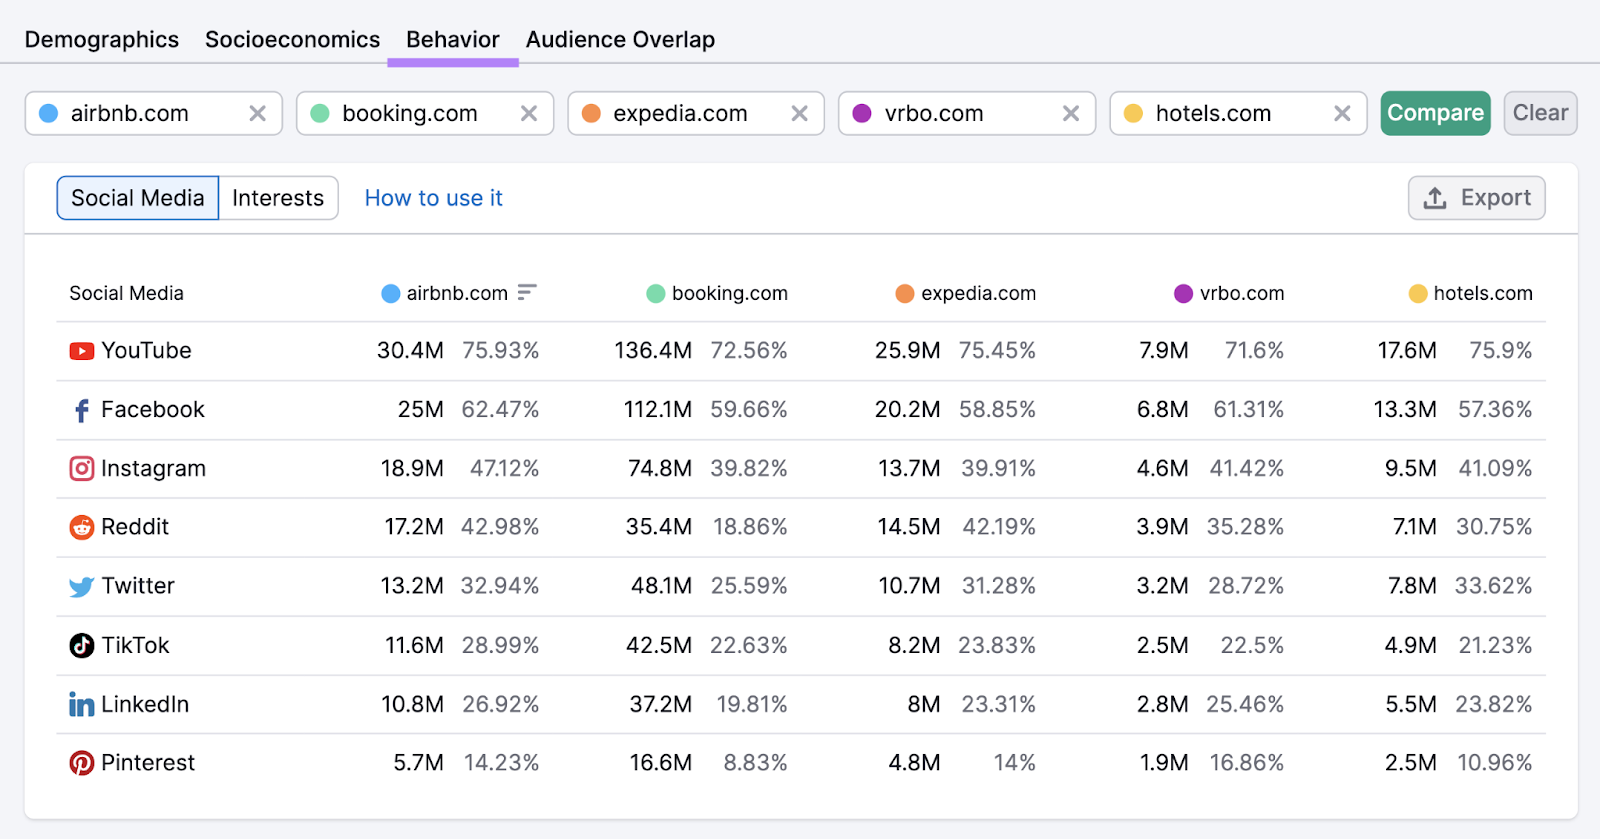The height and width of the screenshot is (839, 1600).
Task: Export the social media data
Action: (x=1477, y=198)
